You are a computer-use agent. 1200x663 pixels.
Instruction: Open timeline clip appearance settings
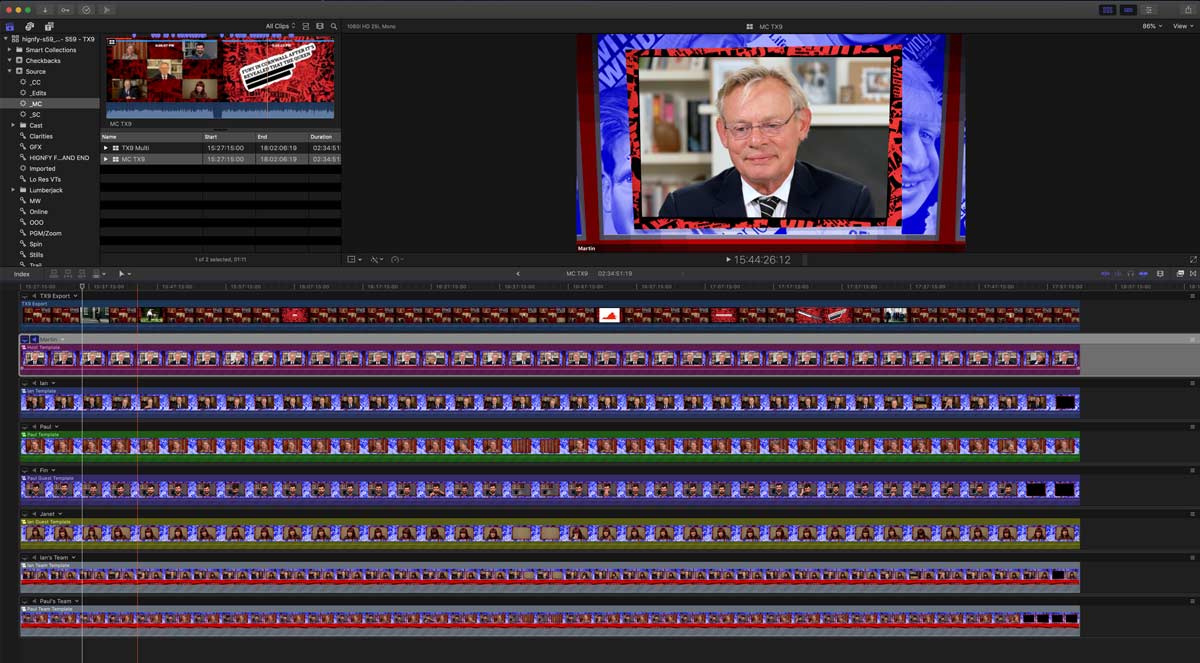coord(1160,273)
